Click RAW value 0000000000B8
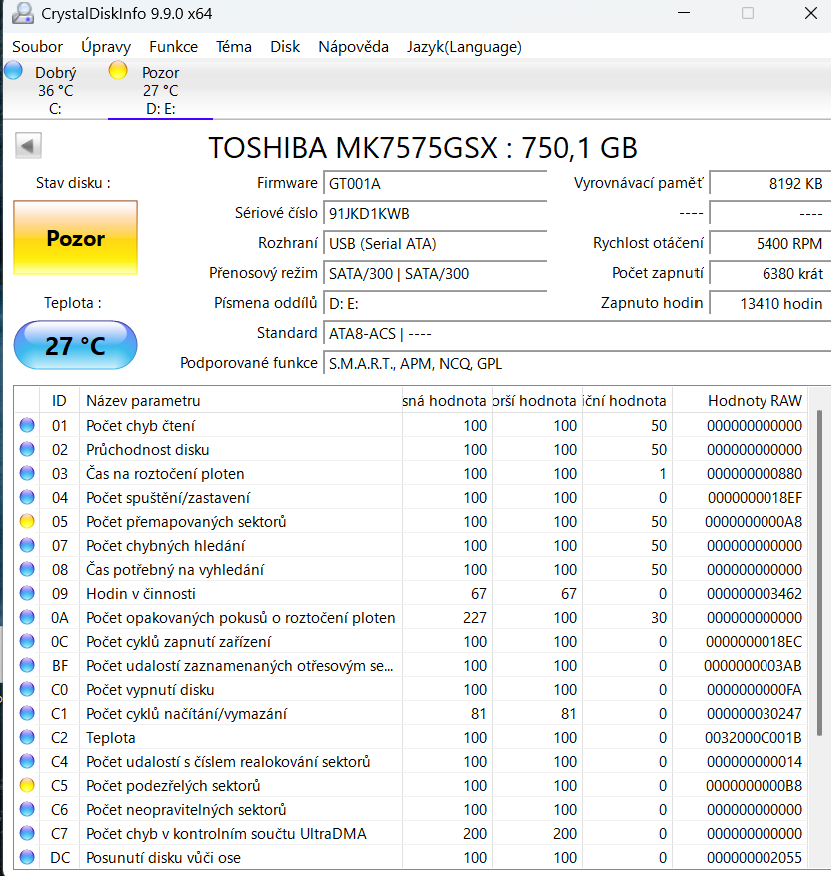Screen dimensions: 831x876 (x=753, y=785)
